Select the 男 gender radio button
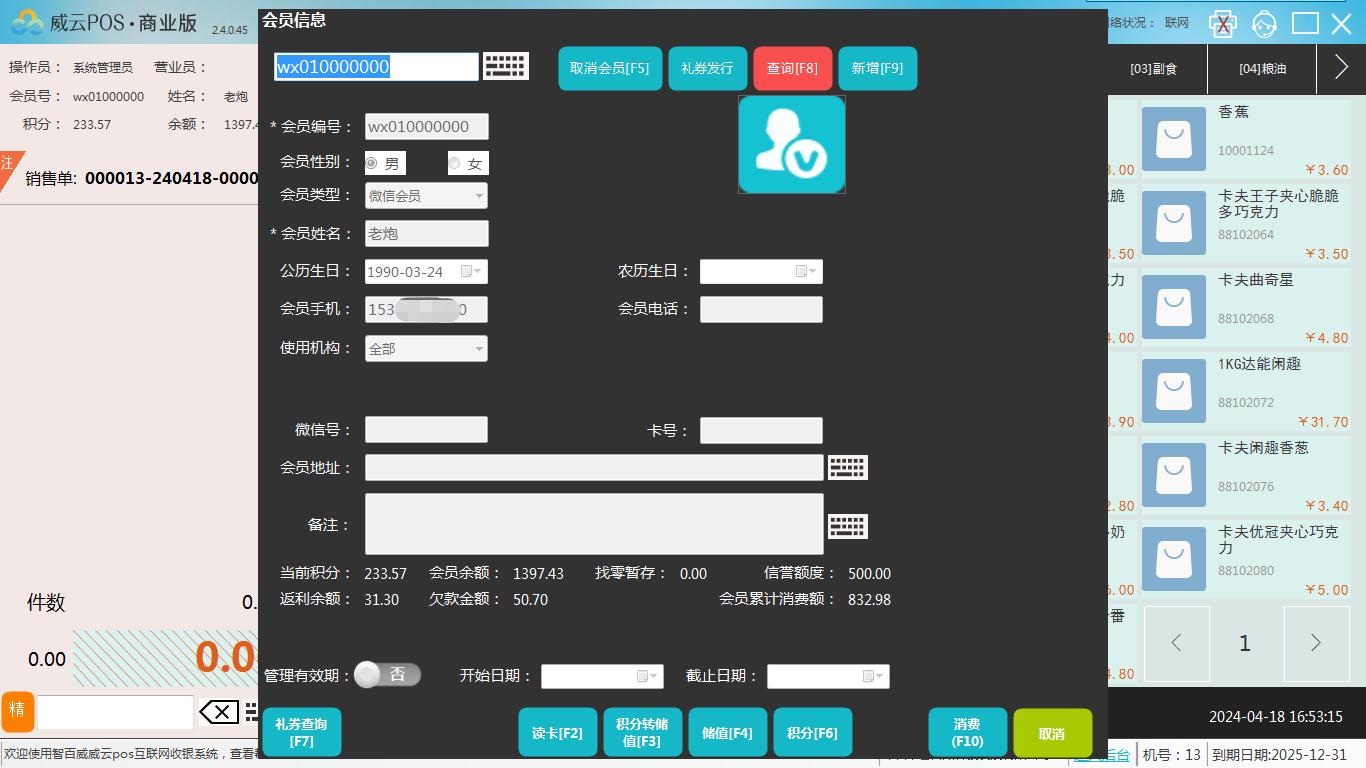Image resolution: width=1366 pixels, height=768 pixels. [372, 163]
